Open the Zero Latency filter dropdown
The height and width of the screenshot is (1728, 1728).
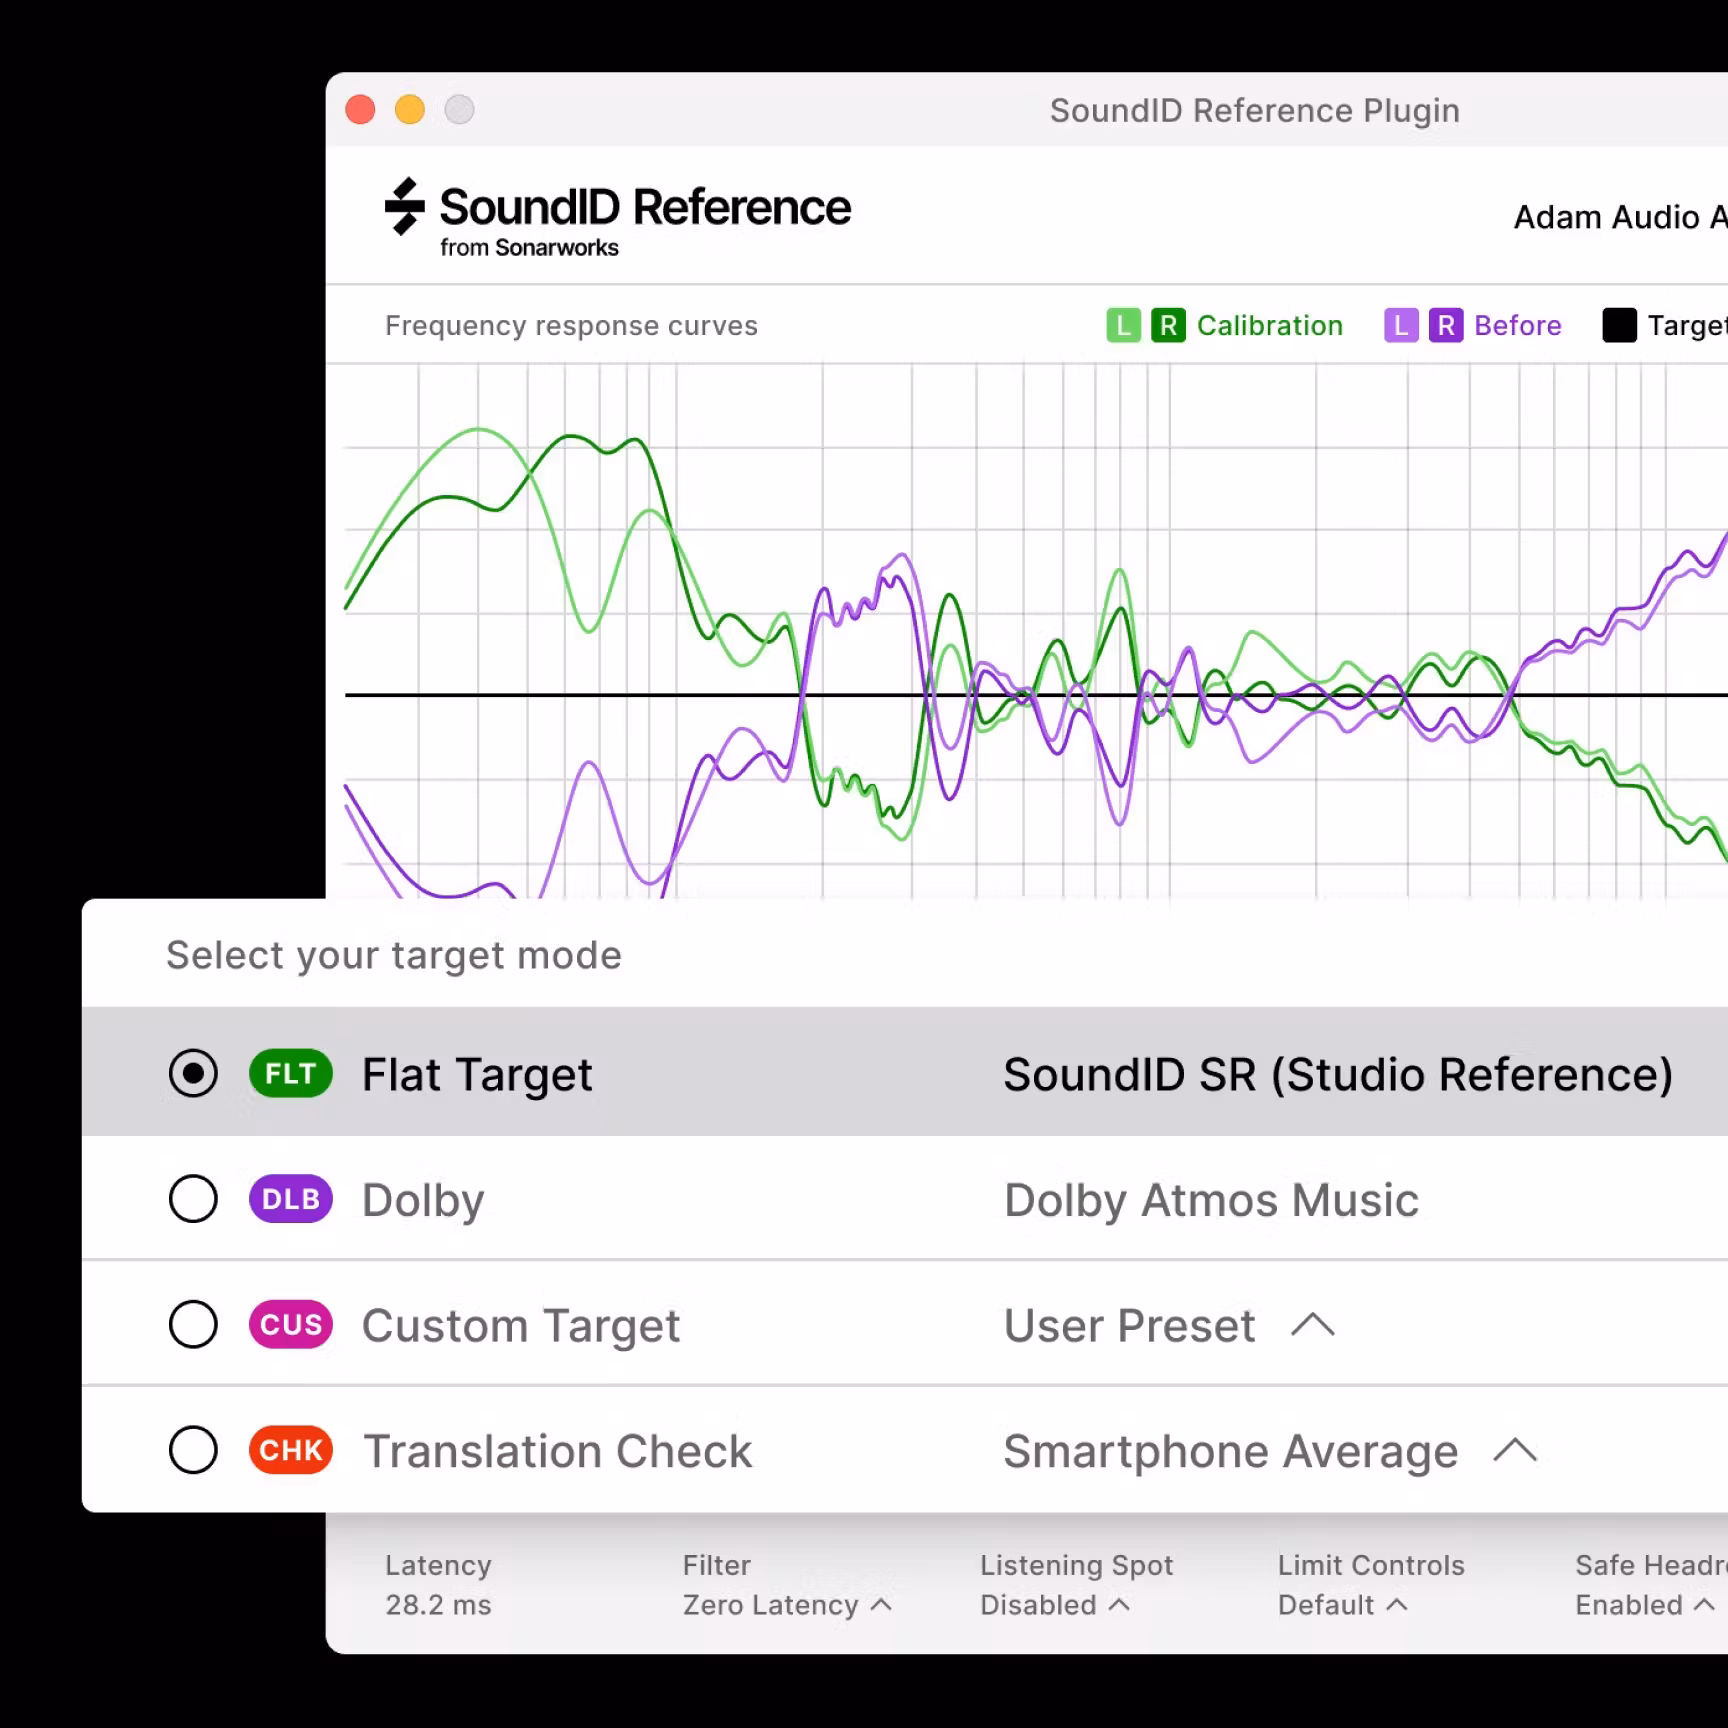click(x=788, y=1604)
